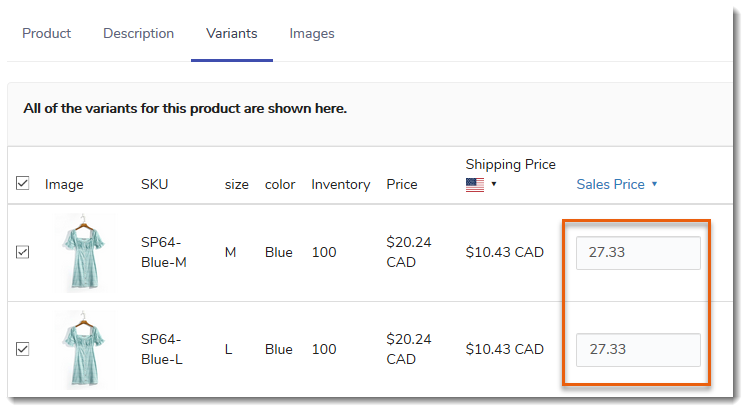The width and height of the screenshot is (748, 412).
Task: Edit the sales price for SP64-Blue-L
Action: point(638,350)
